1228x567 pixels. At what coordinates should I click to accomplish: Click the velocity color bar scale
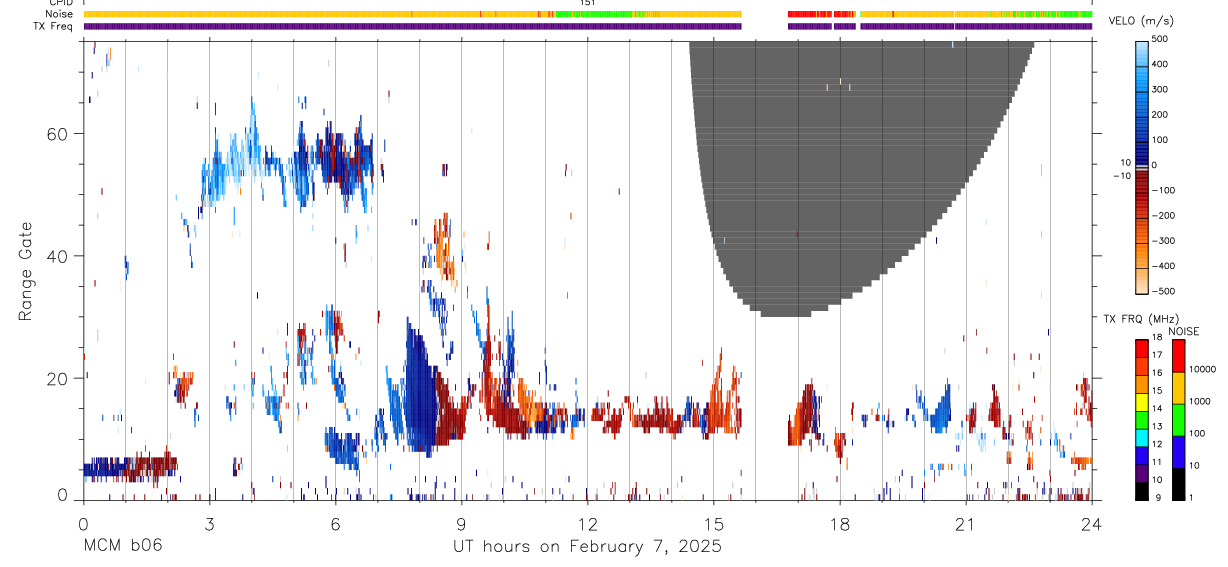1142,166
